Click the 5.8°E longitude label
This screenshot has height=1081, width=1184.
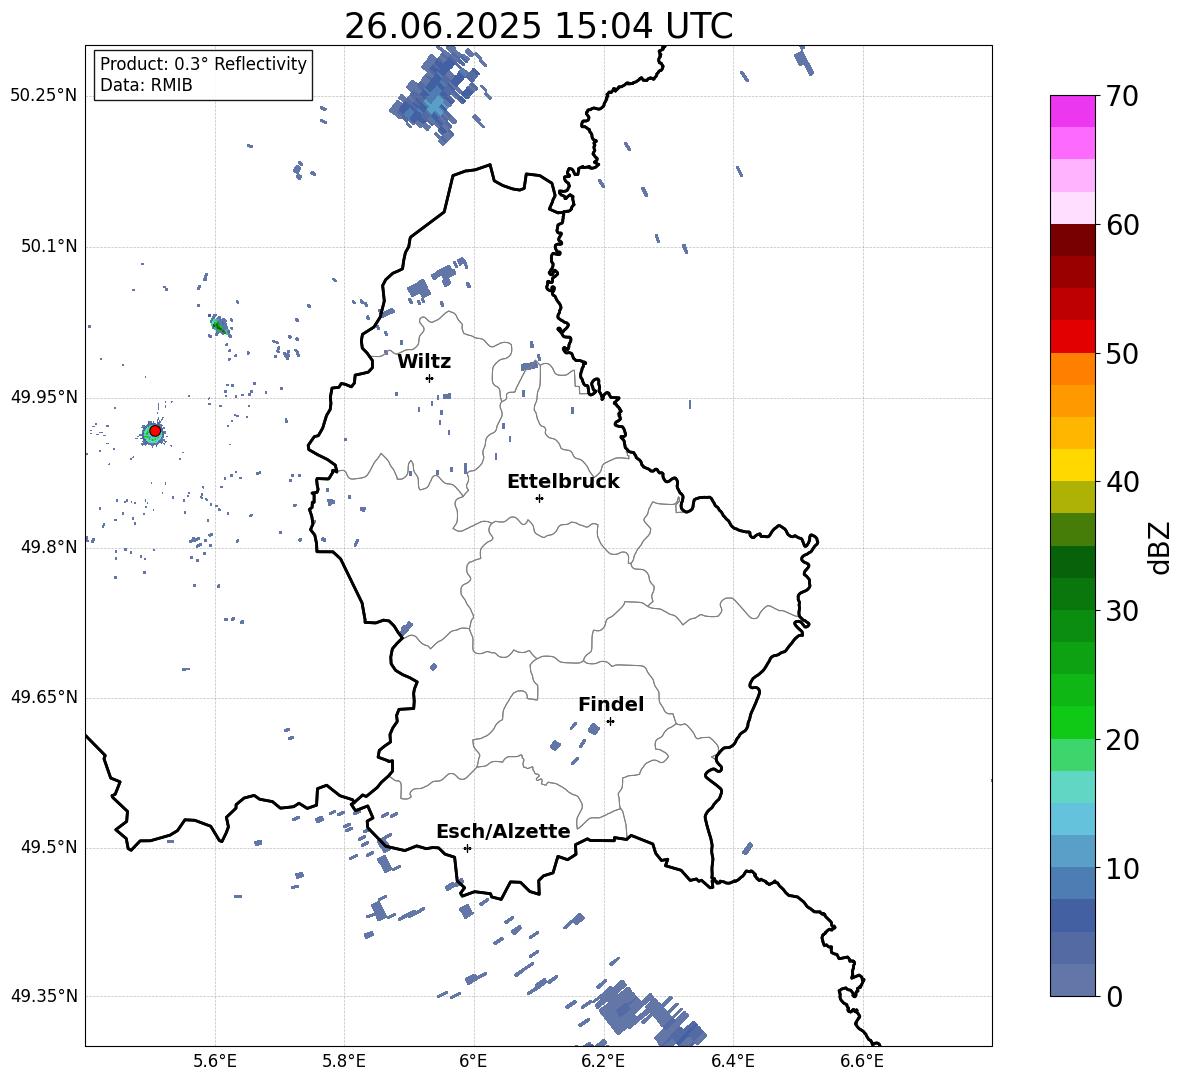(x=344, y=1061)
